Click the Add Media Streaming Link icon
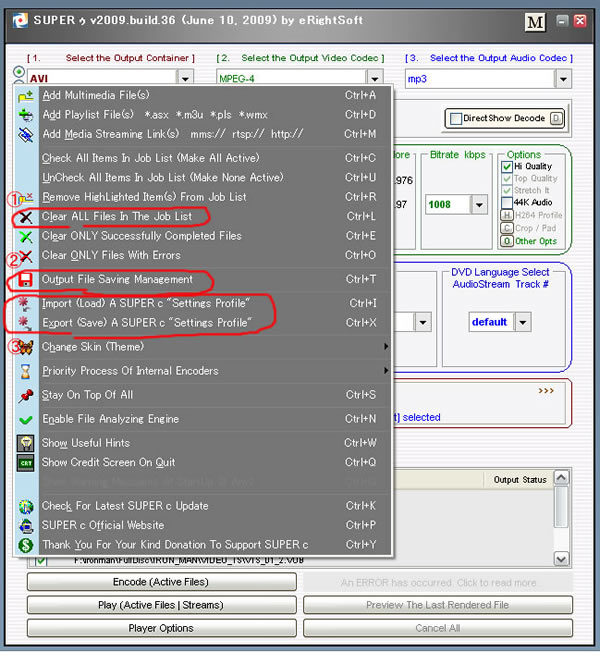The image size is (600, 652). [26, 134]
